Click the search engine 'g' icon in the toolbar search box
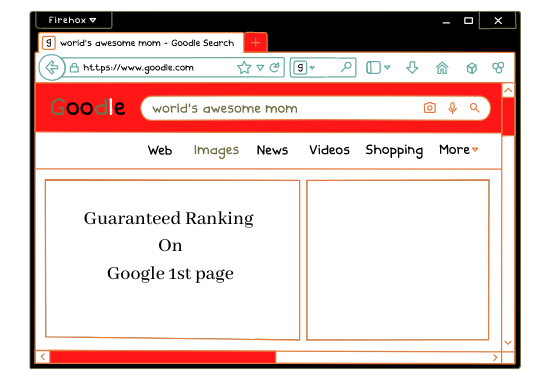 pyautogui.click(x=300, y=67)
